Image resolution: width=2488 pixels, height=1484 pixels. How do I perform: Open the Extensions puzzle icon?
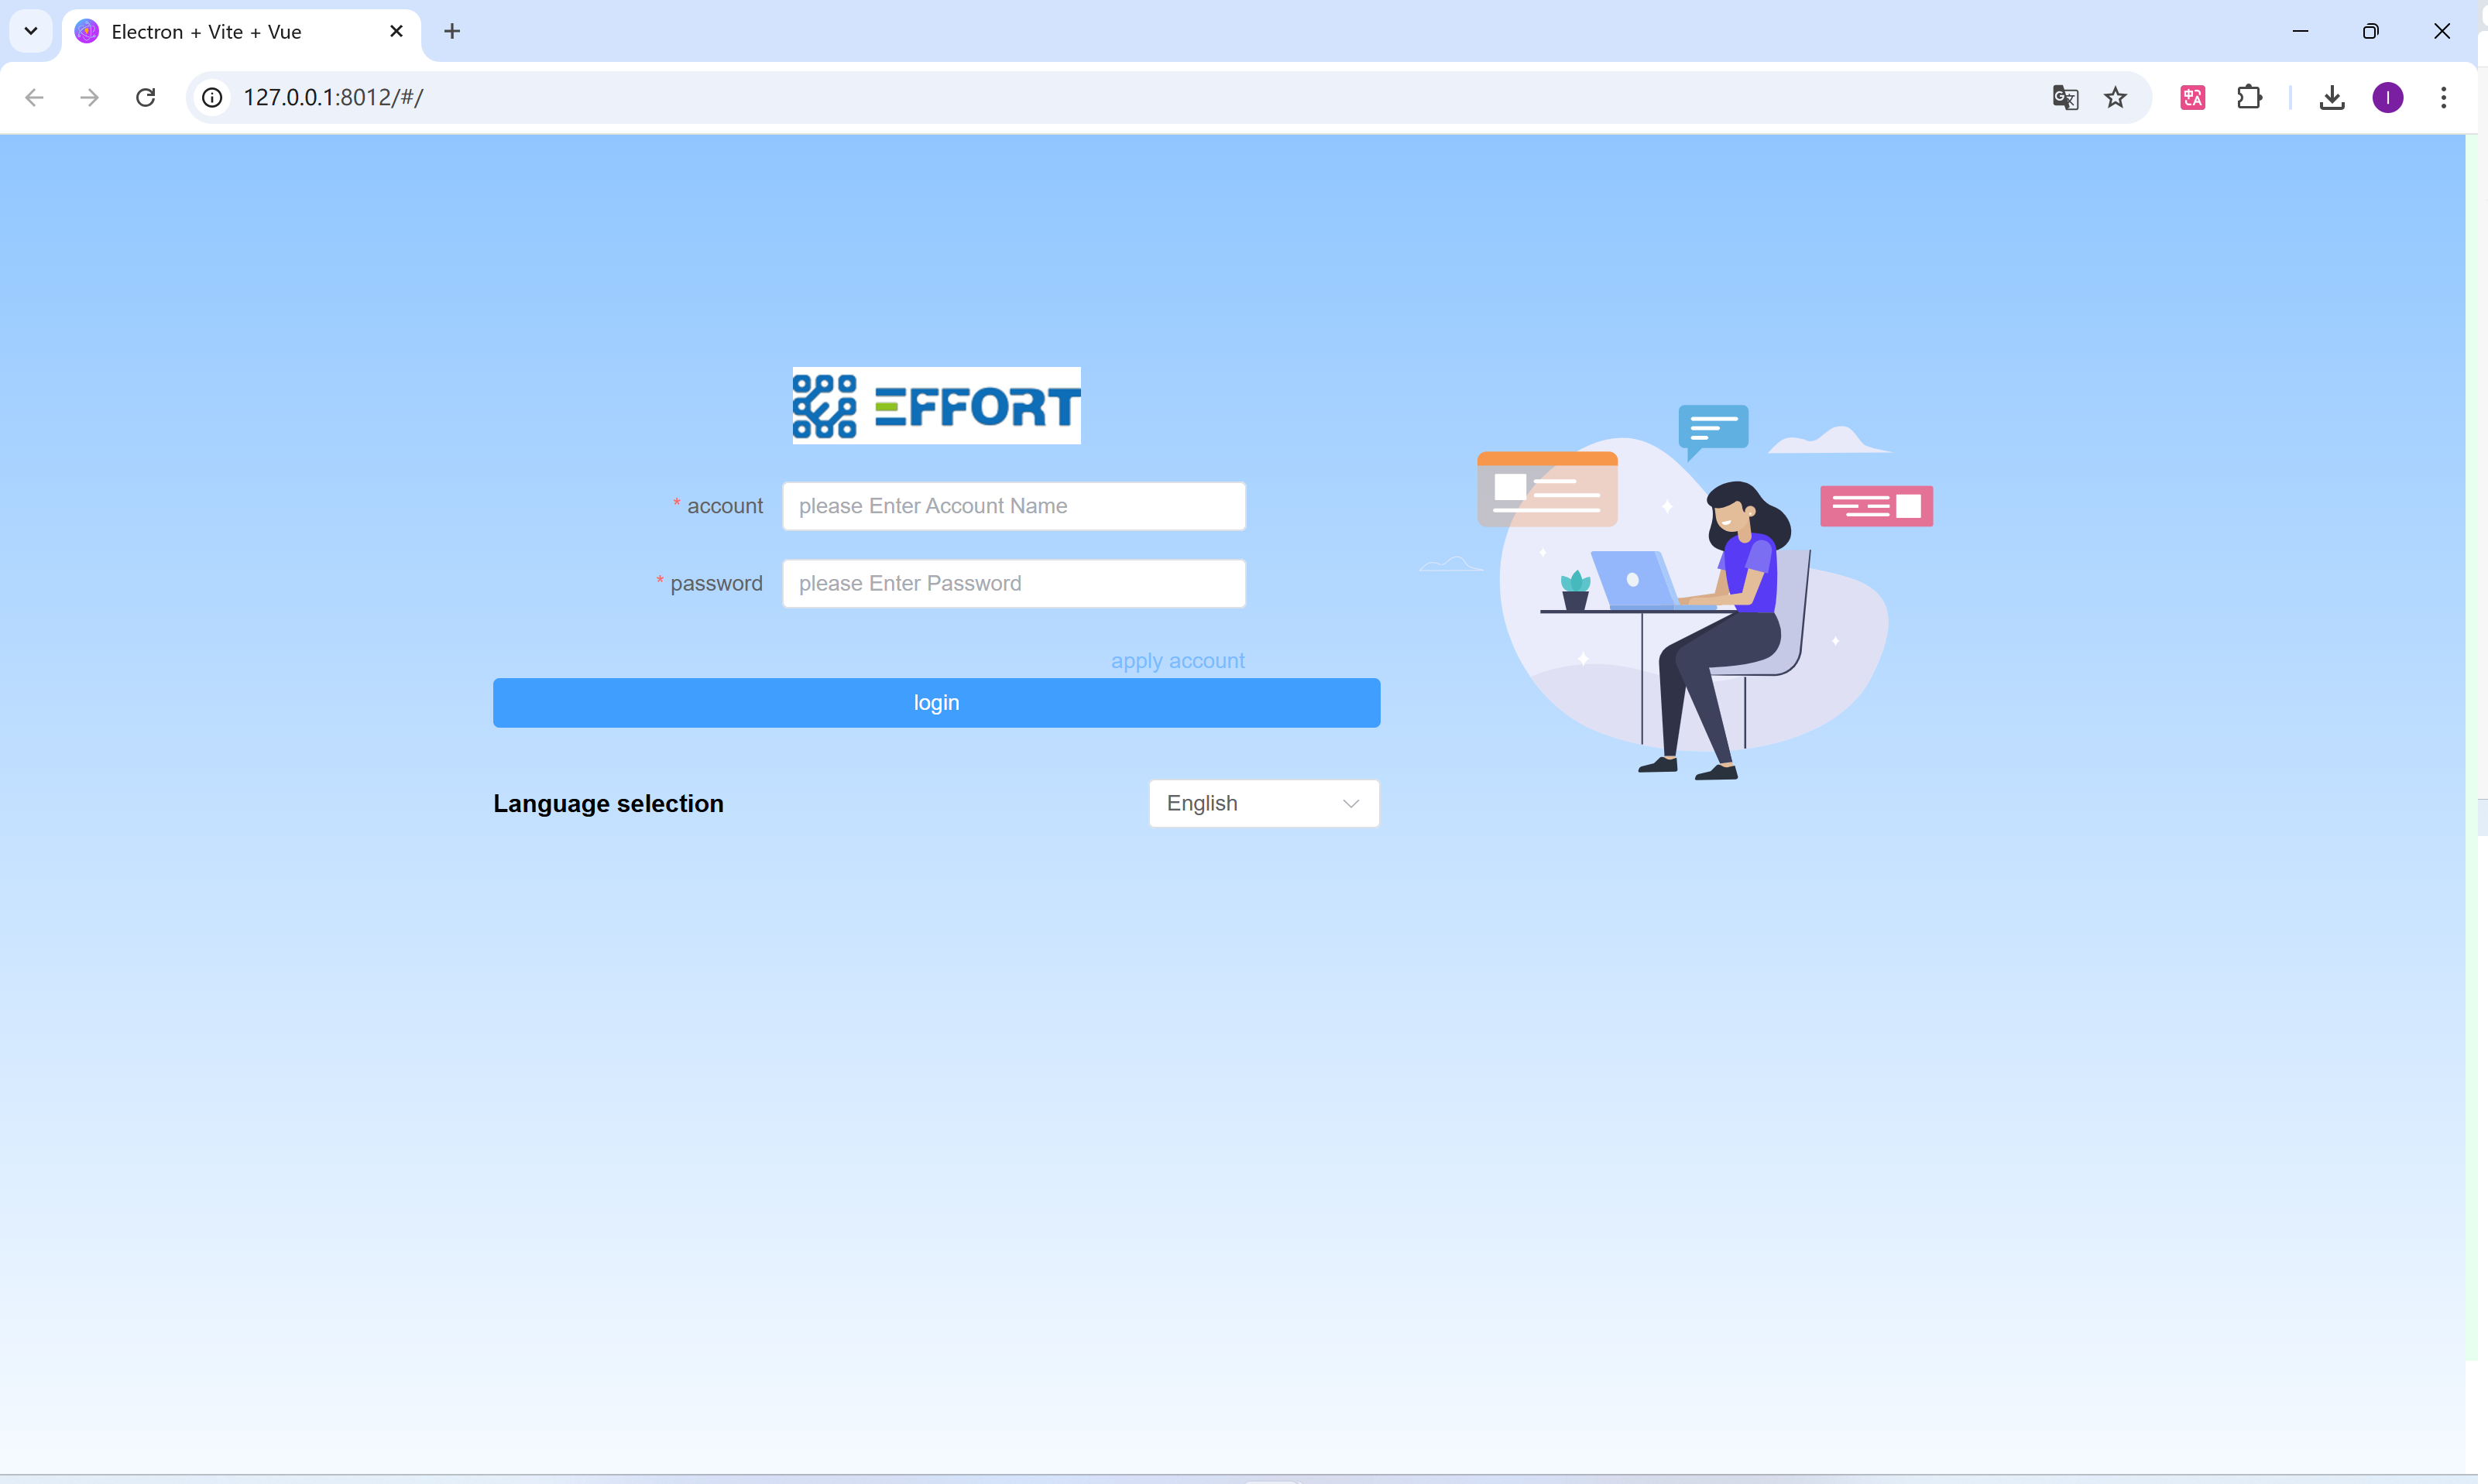tap(2249, 97)
